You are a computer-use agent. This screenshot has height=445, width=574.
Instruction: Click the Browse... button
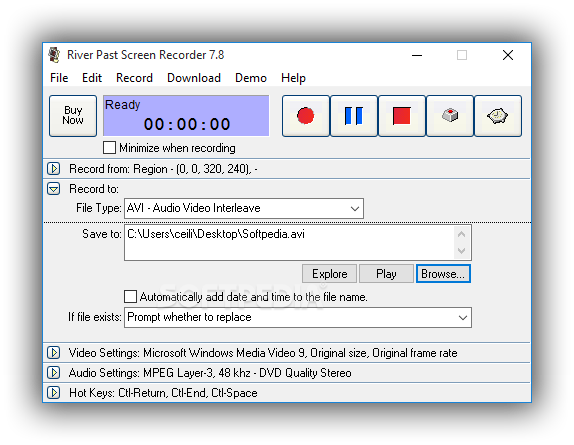click(x=443, y=274)
